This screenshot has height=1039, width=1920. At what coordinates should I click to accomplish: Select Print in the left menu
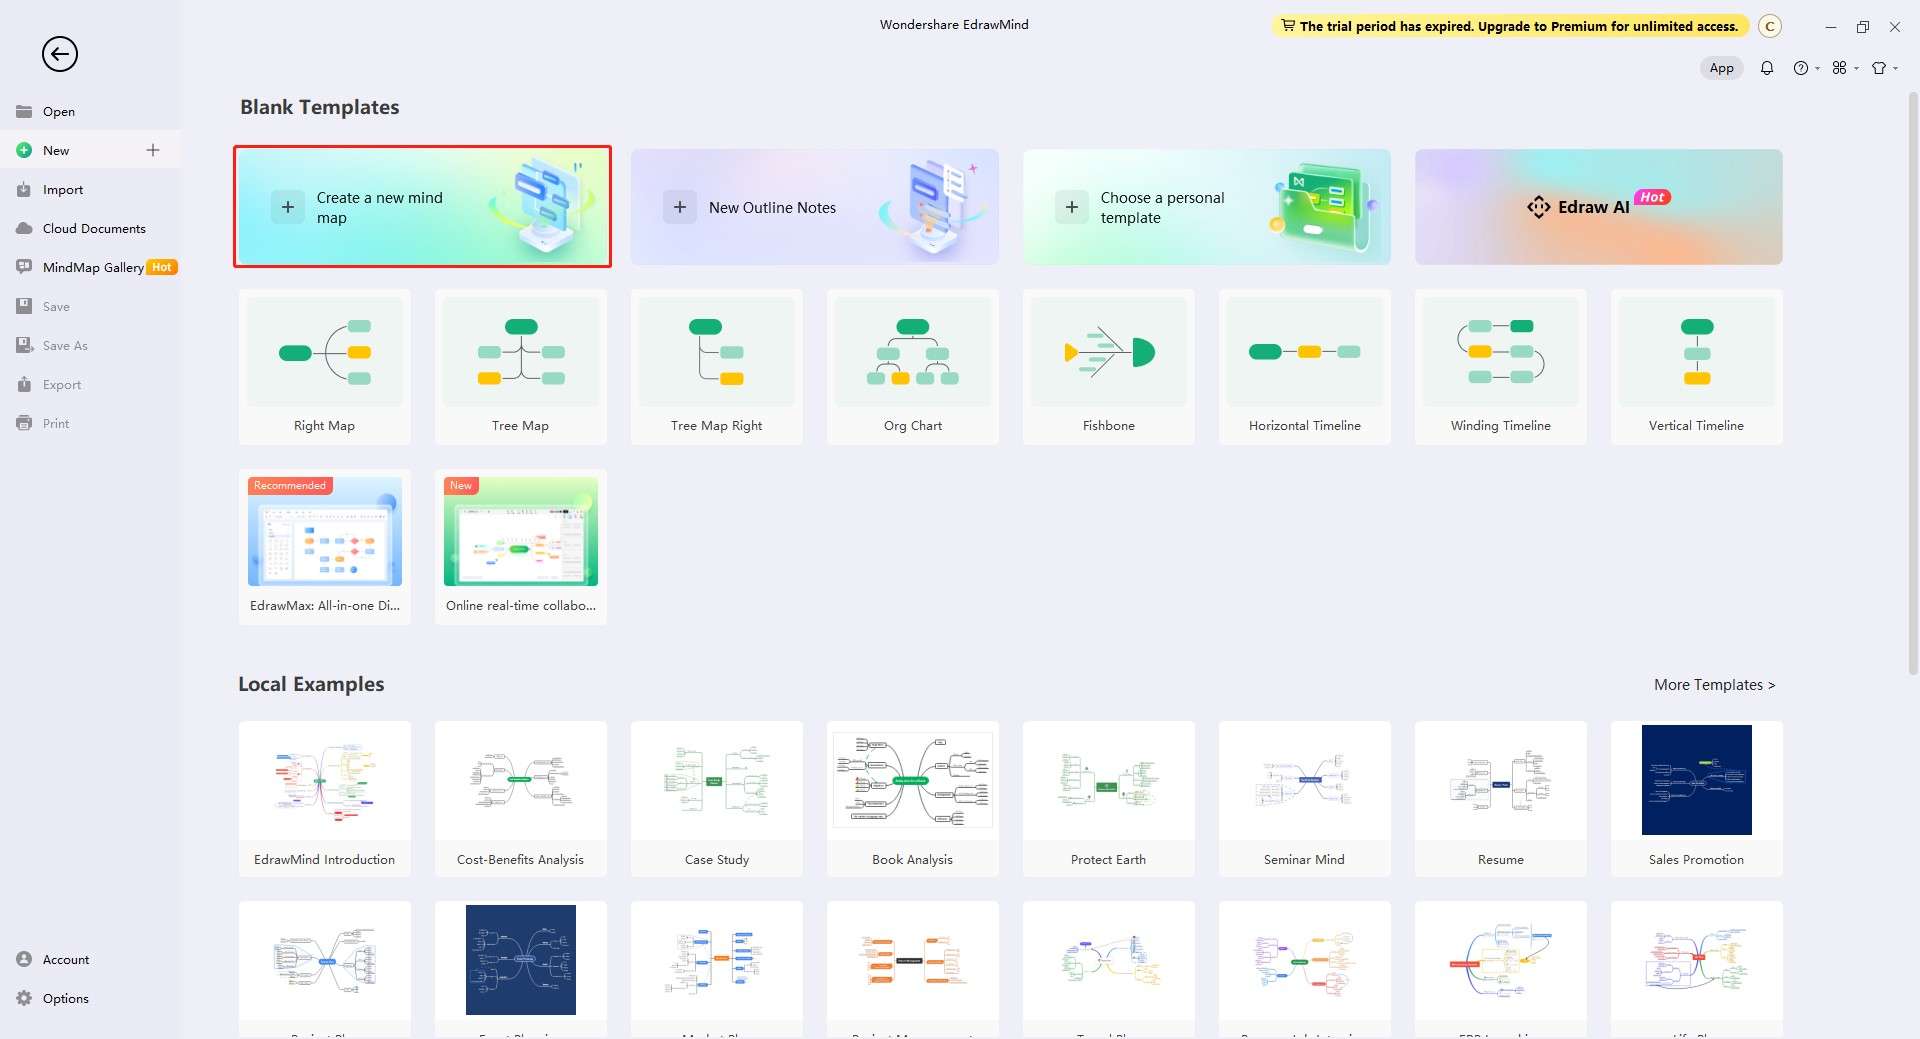tap(91, 423)
